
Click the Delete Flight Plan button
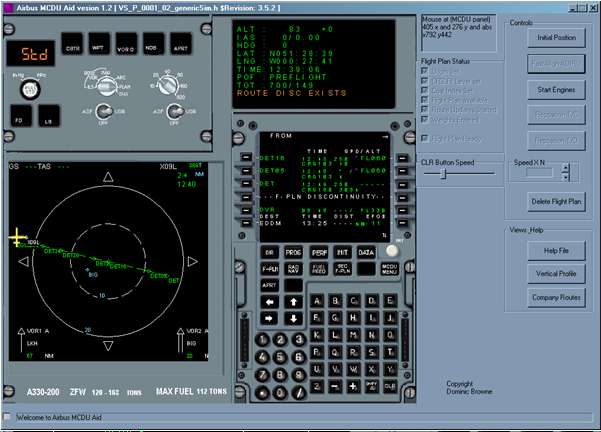click(556, 202)
